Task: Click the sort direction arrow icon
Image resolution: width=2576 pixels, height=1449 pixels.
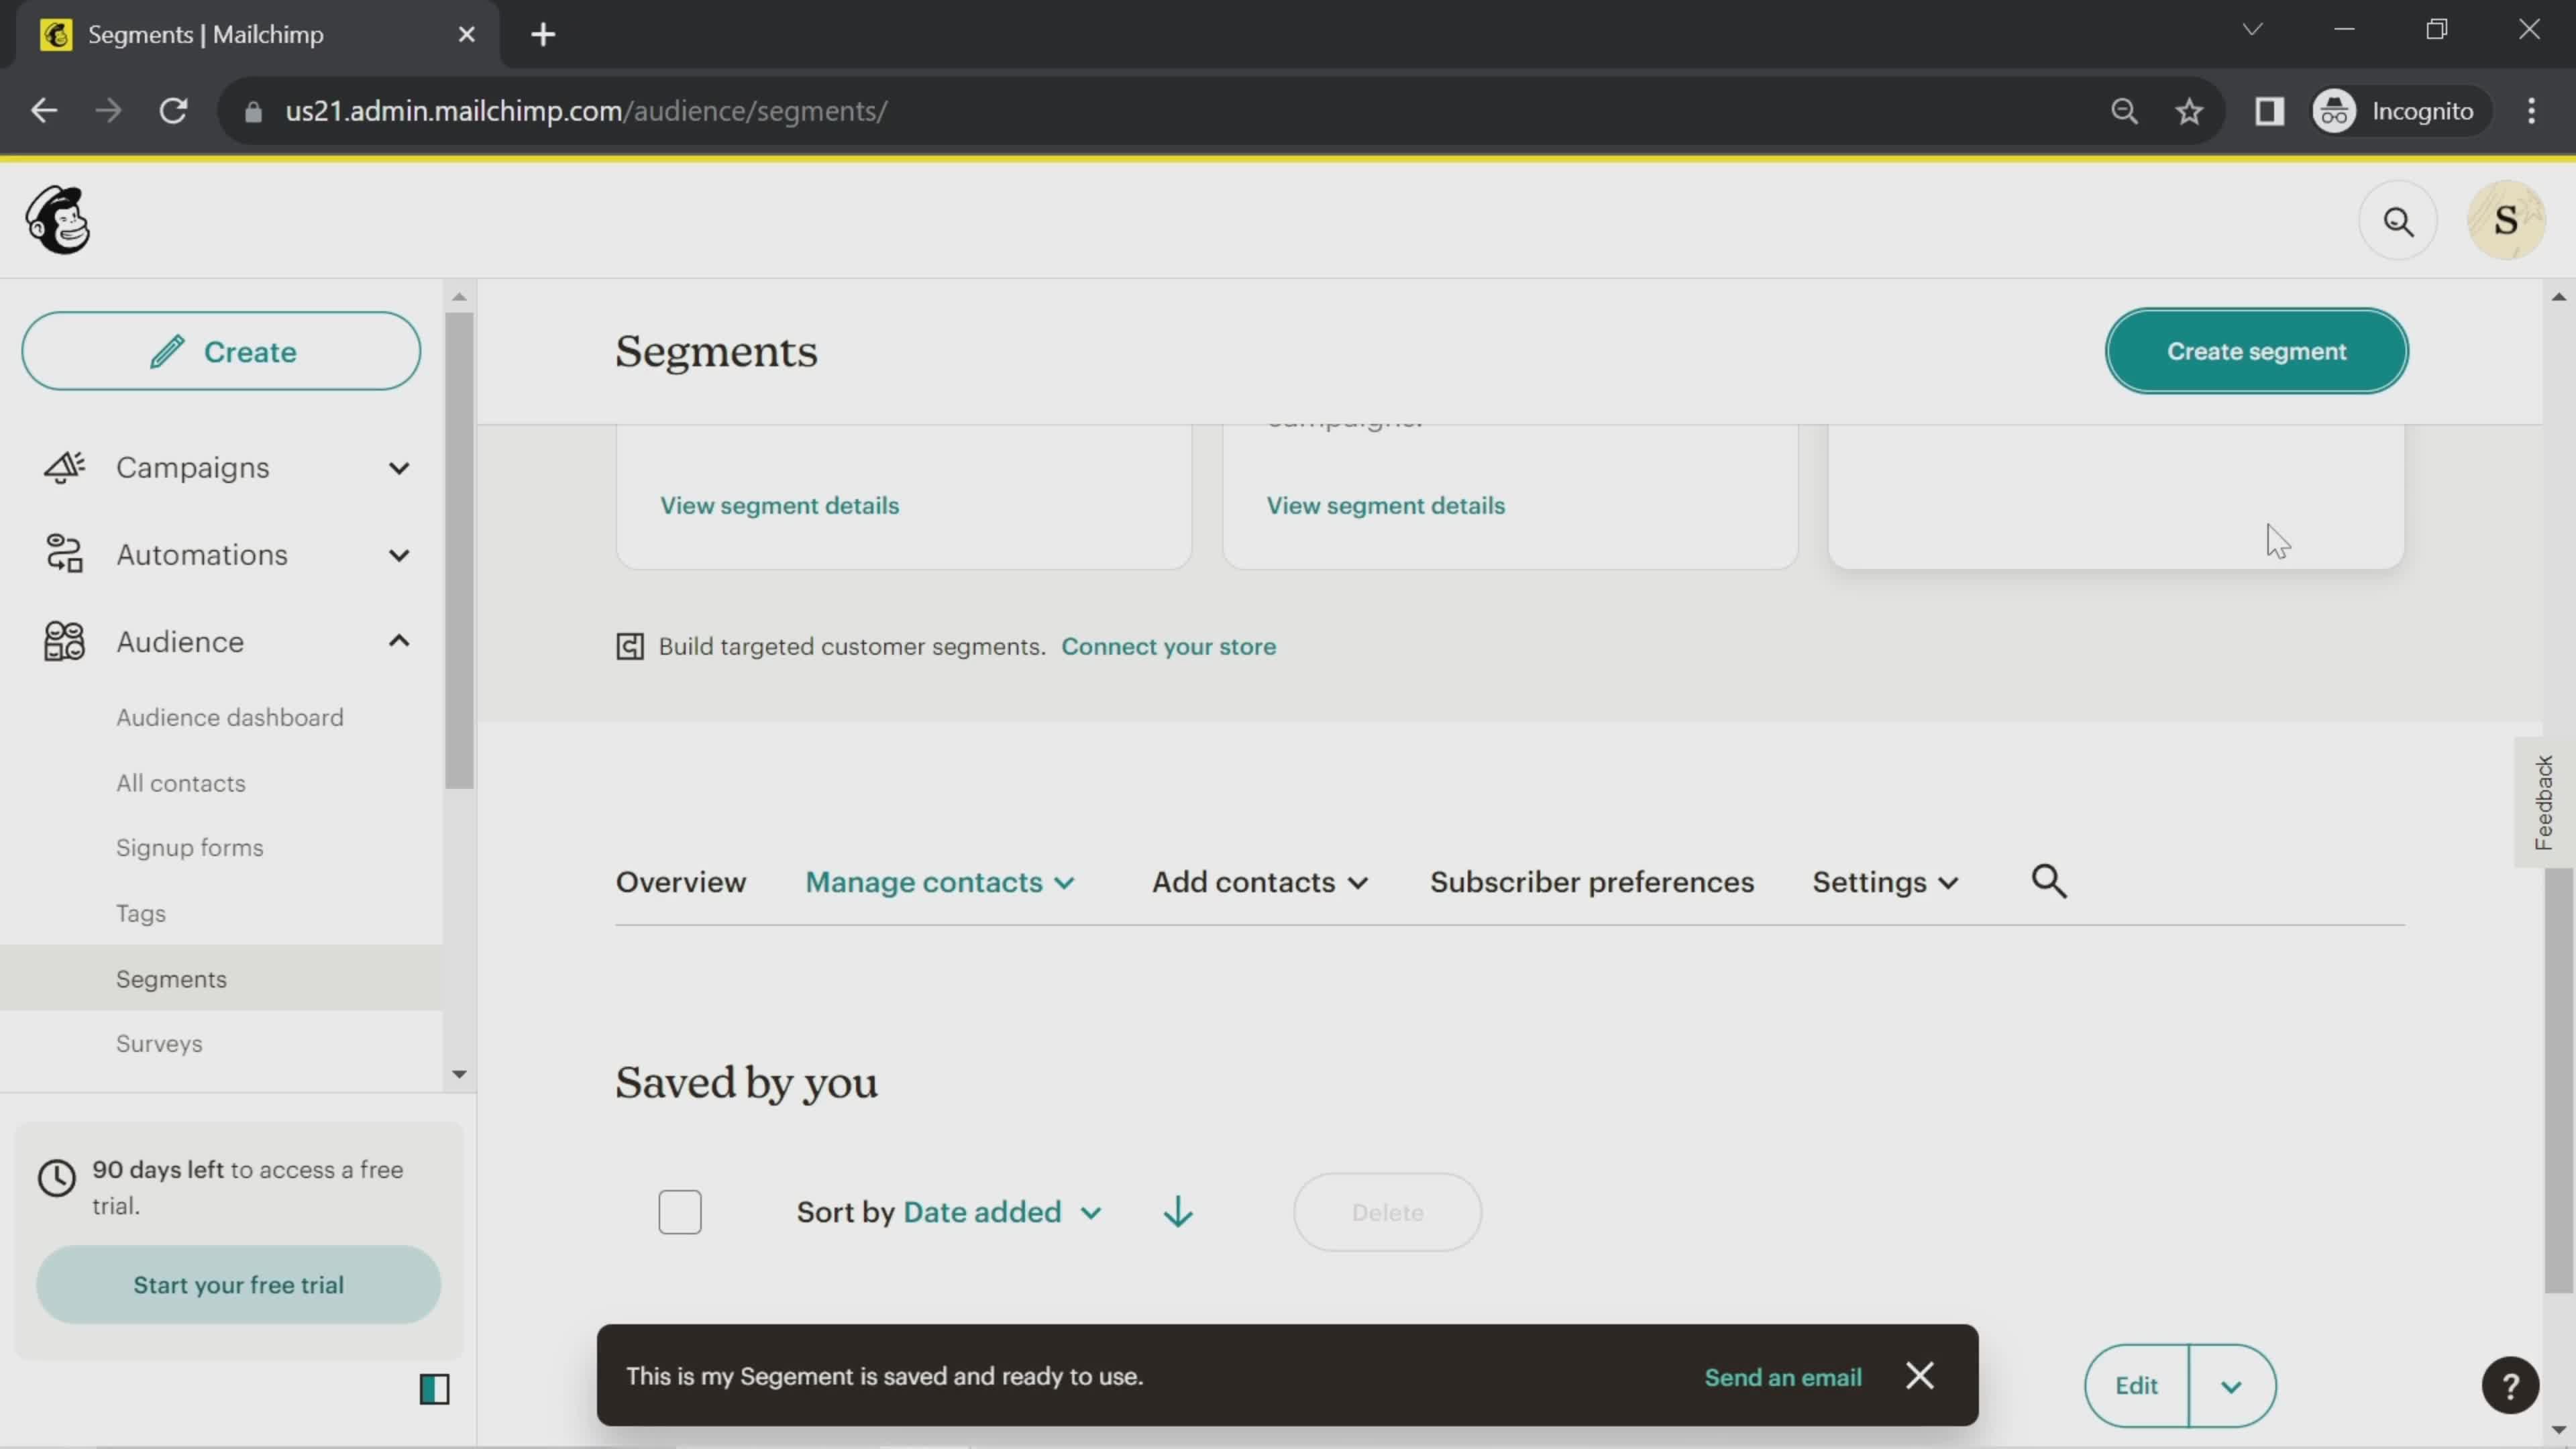Action: tap(1177, 1212)
